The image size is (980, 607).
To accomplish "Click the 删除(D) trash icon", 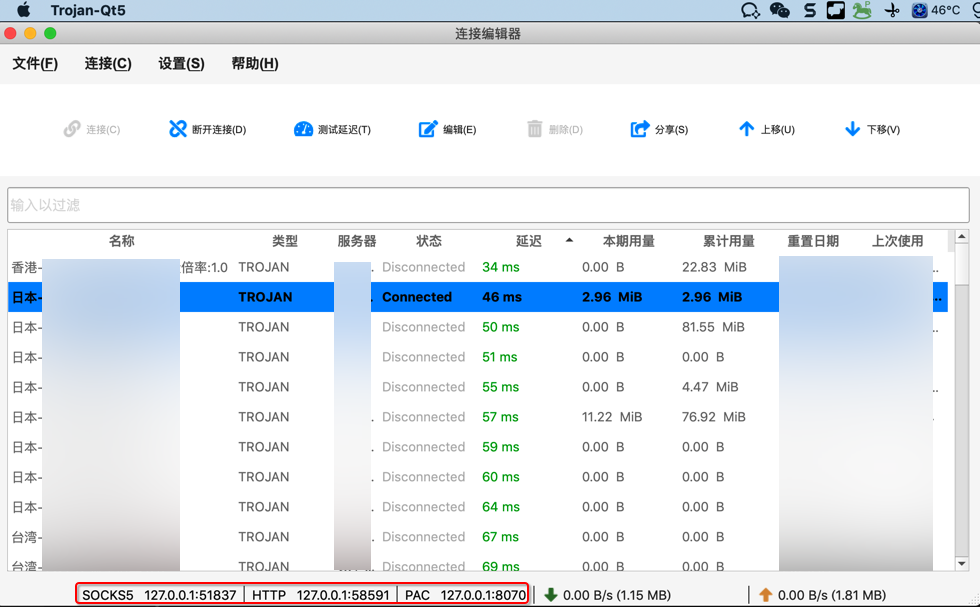I will (534, 129).
